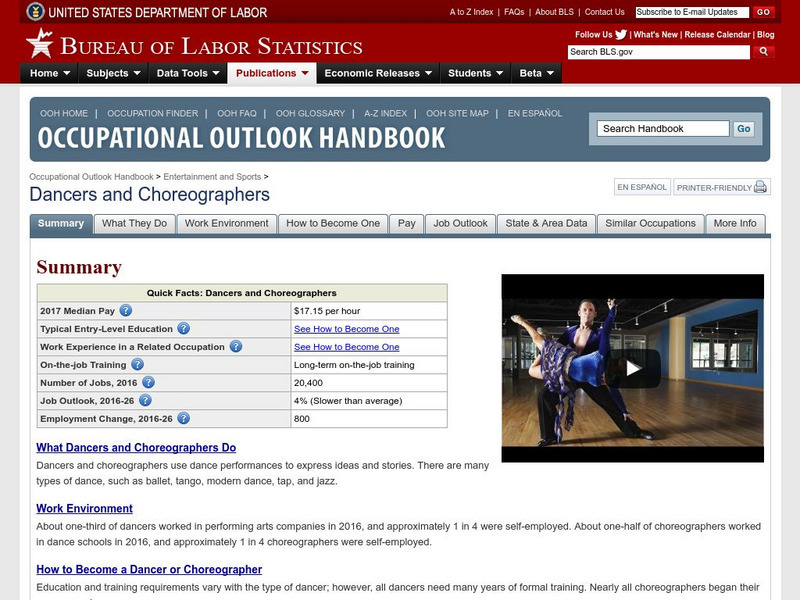Open the Contact Us link
This screenshot has width=800, height=600.
[x=605, y=12]
